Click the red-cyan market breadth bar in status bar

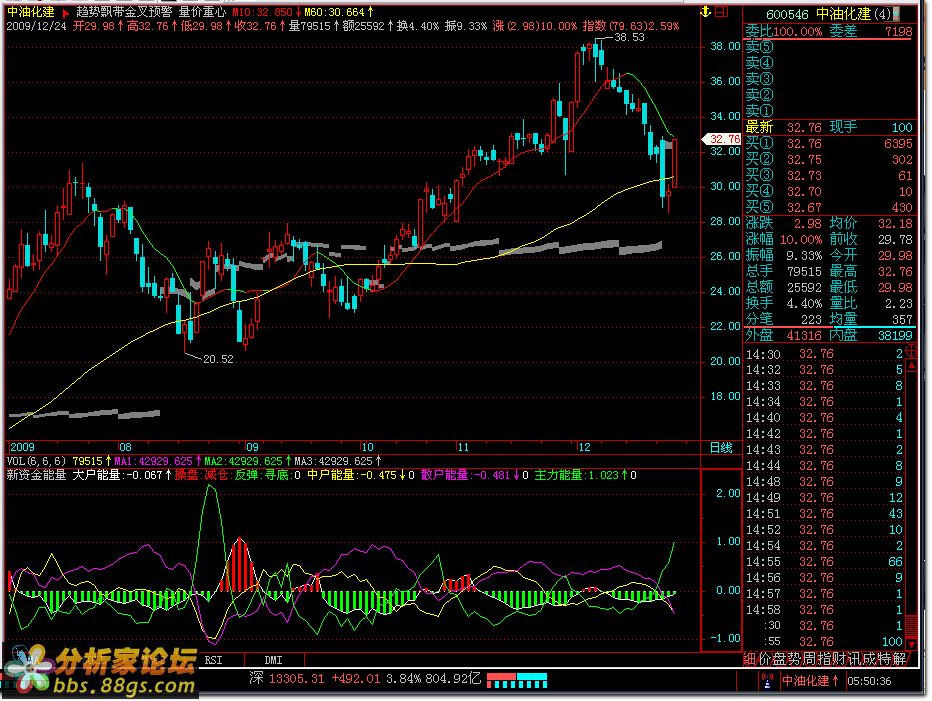tap(519, 681)
